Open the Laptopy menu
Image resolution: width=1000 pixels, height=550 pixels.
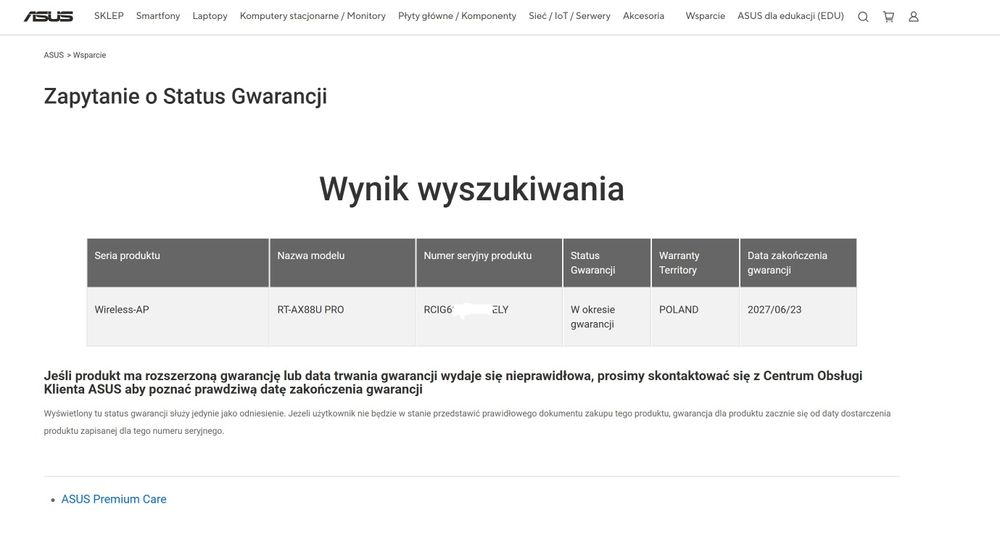pos(210,16)
